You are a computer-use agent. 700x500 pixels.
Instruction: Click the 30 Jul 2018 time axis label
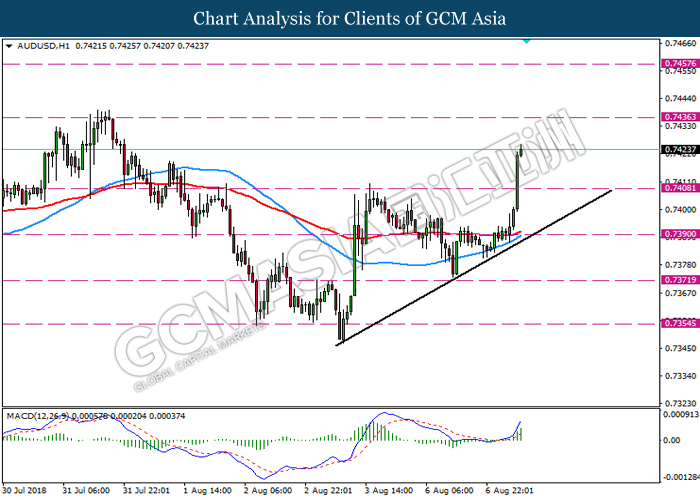click(x=24, y=491)
